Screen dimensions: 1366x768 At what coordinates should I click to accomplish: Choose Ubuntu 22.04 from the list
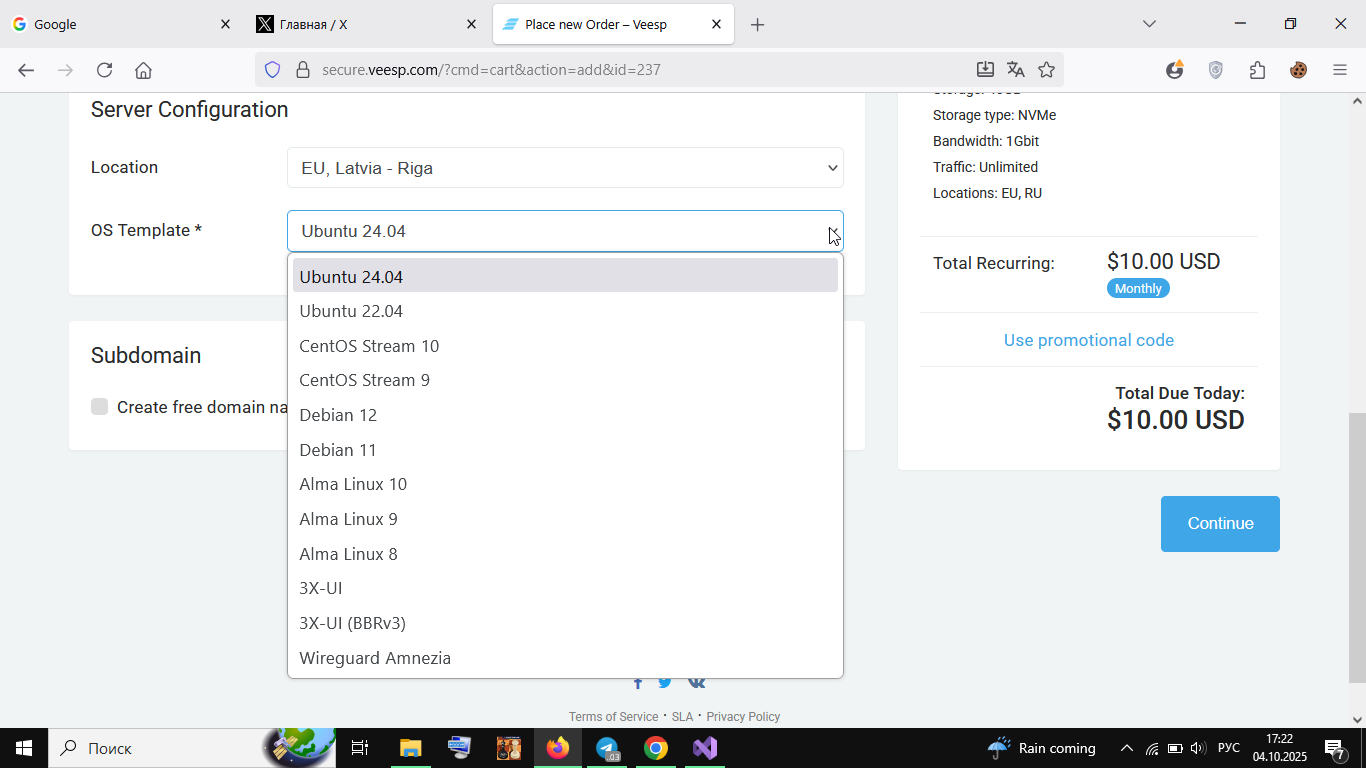(565, 311)
